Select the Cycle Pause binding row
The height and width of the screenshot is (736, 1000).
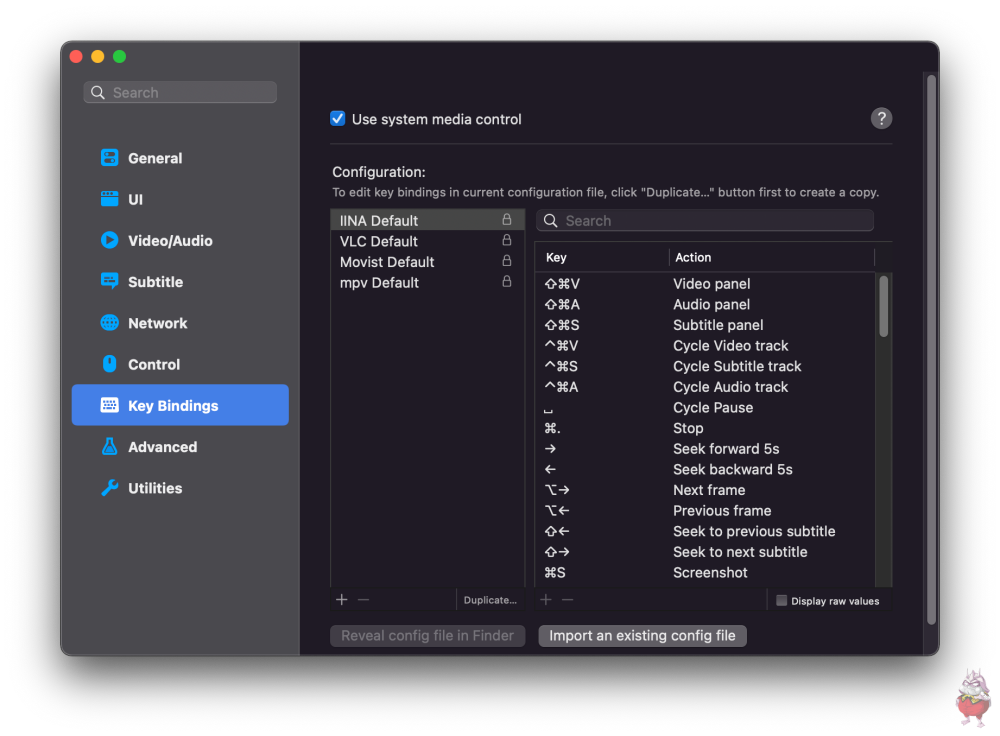point(705,408)
